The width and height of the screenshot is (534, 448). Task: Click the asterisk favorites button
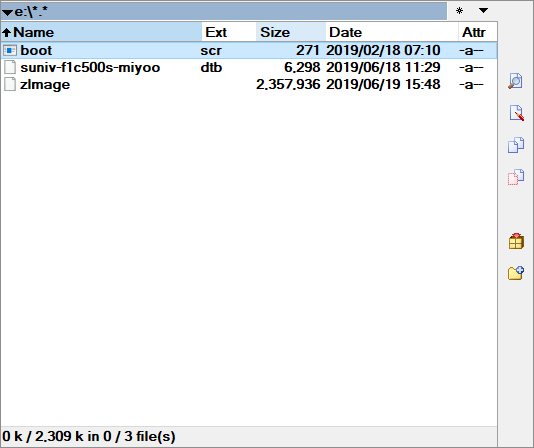click(459, 11)
